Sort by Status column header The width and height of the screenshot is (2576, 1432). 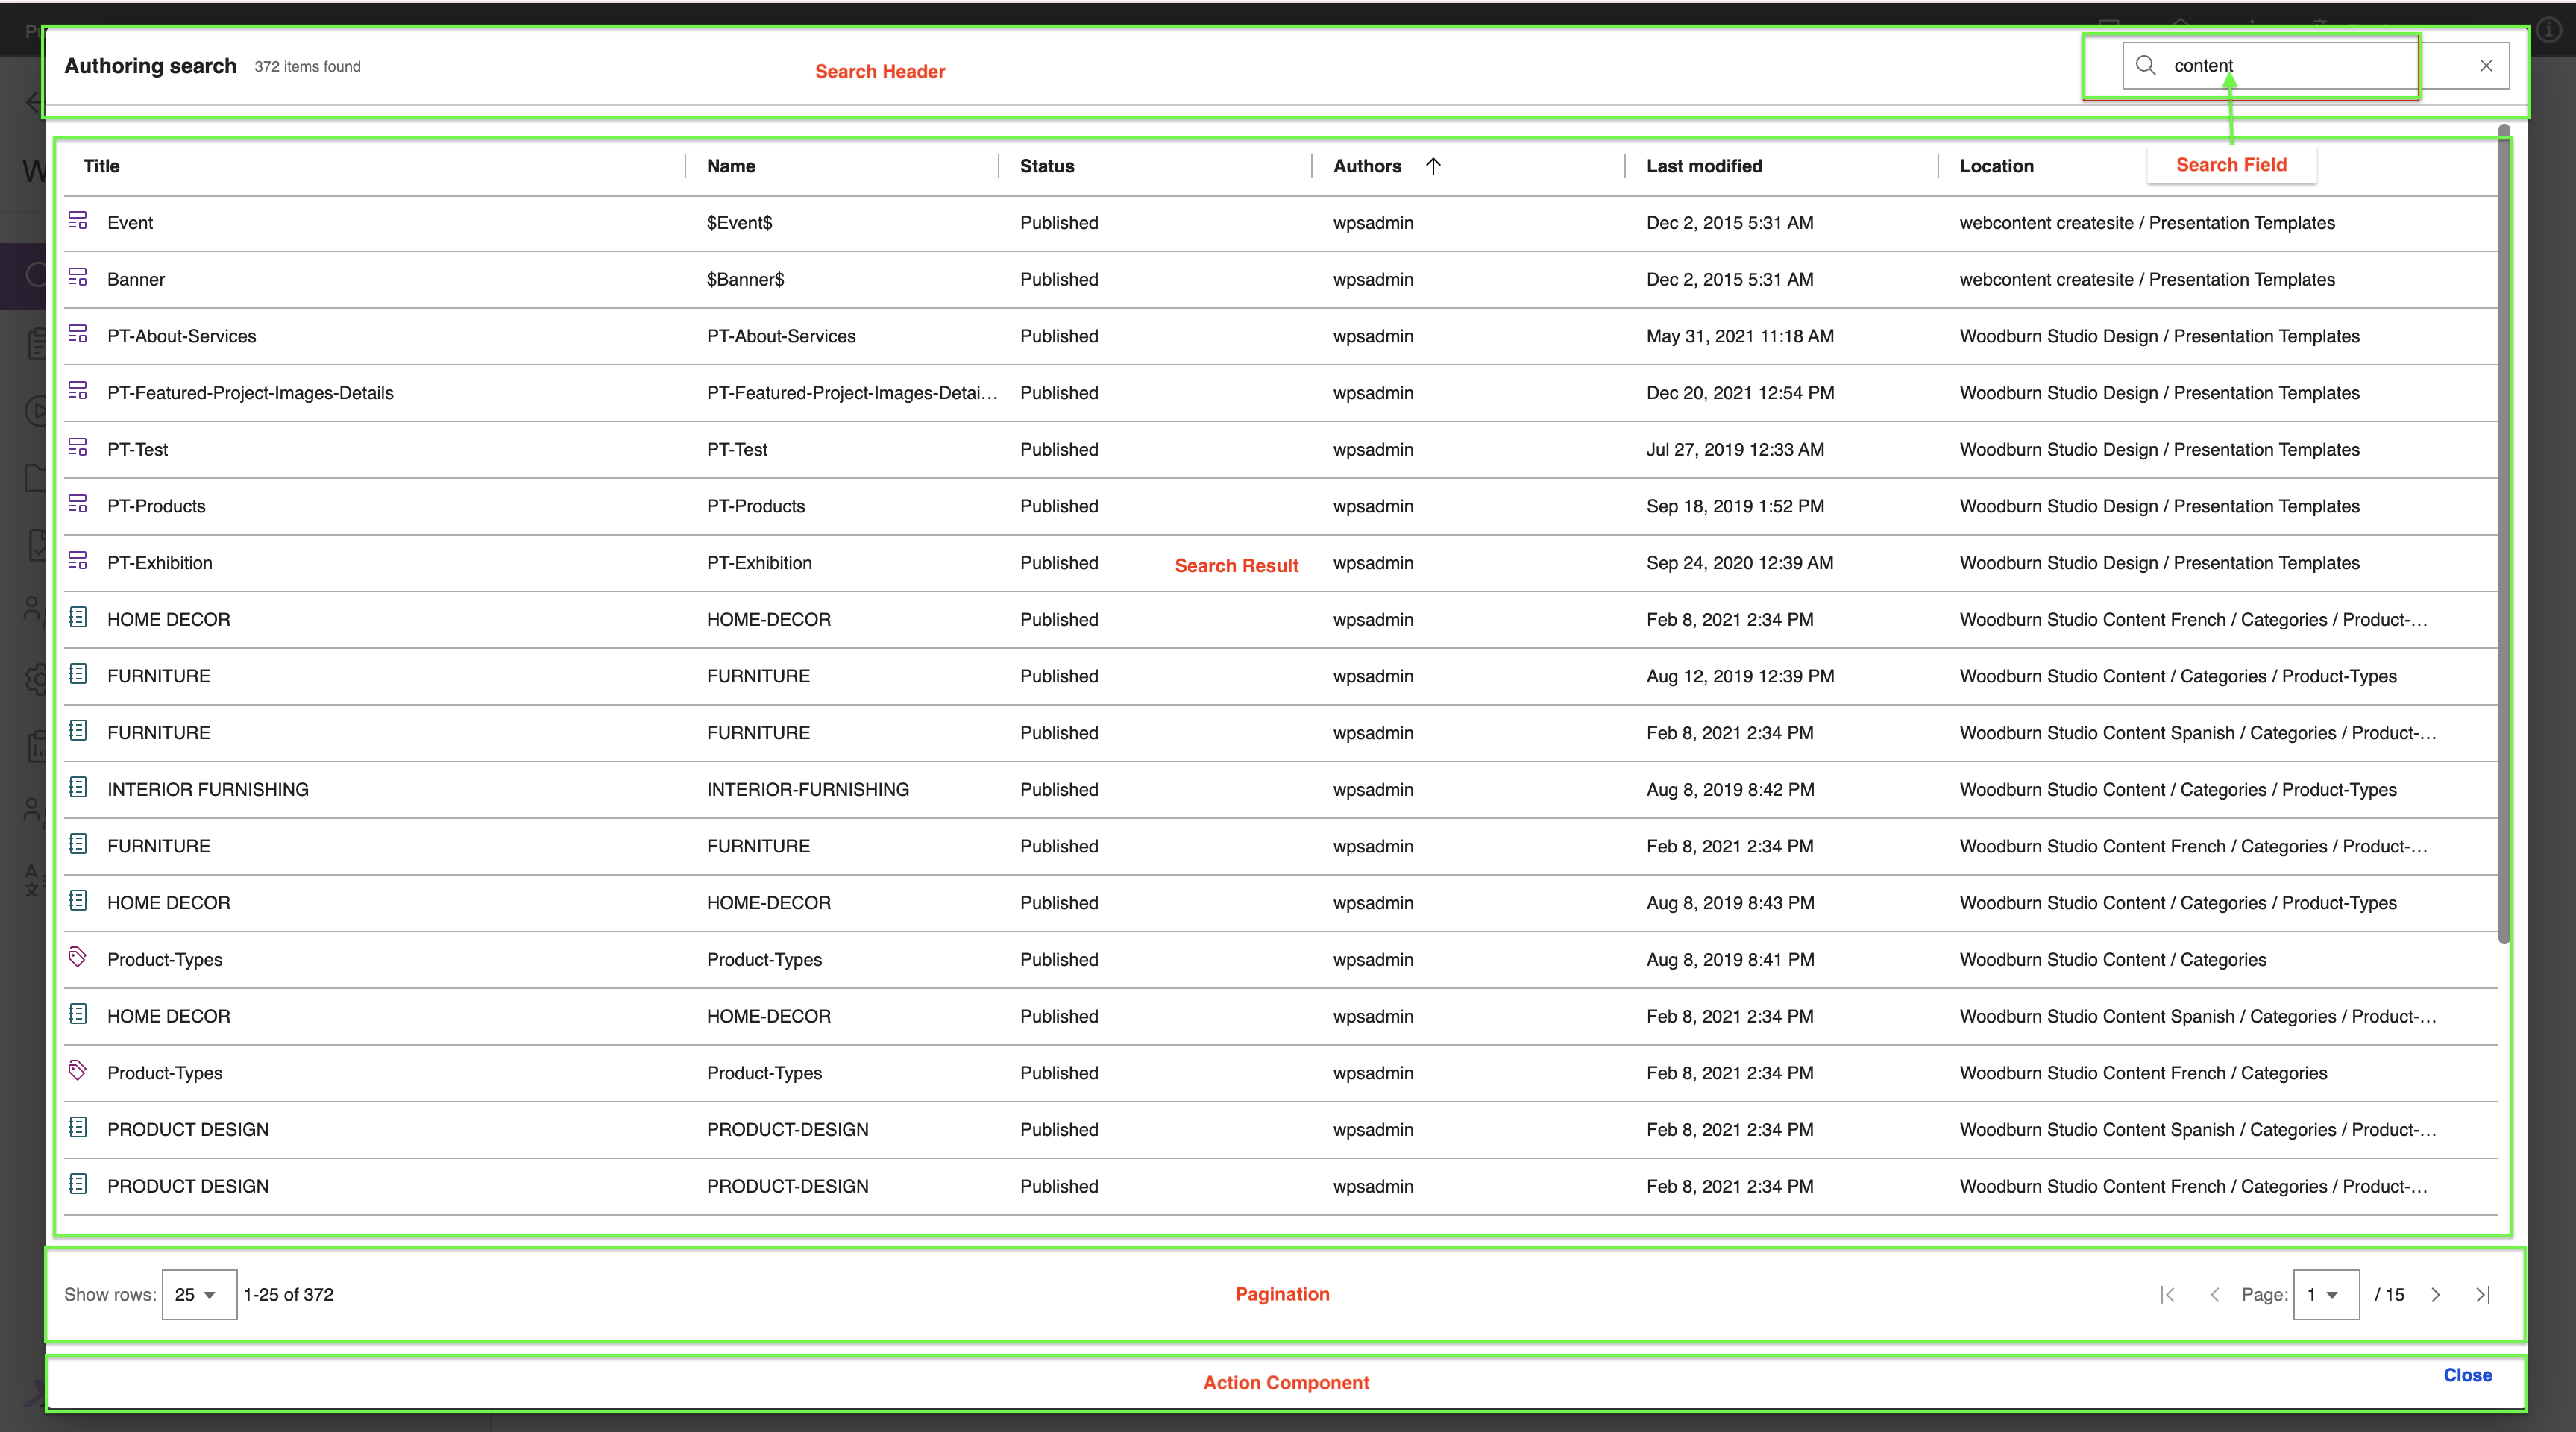coord(1046,166)
